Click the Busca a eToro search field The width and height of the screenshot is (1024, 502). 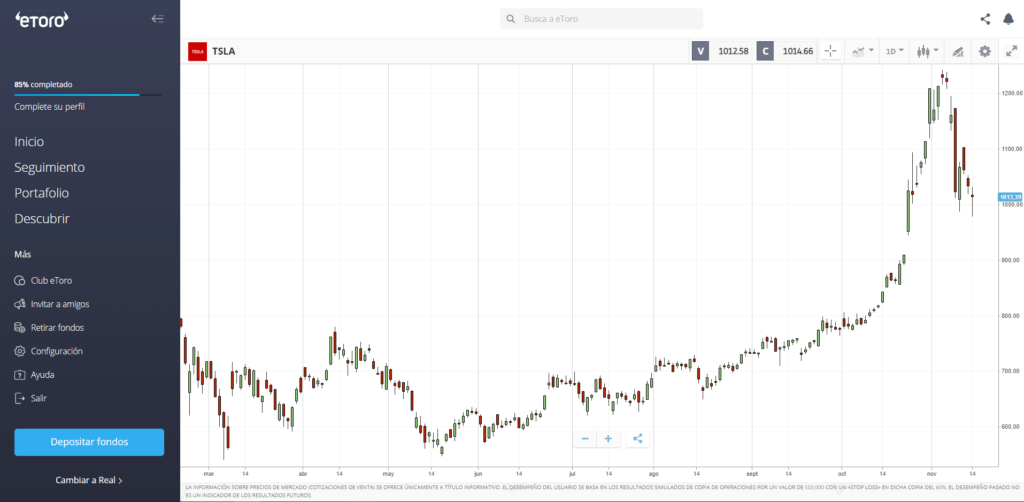click(x=601, y=19)
